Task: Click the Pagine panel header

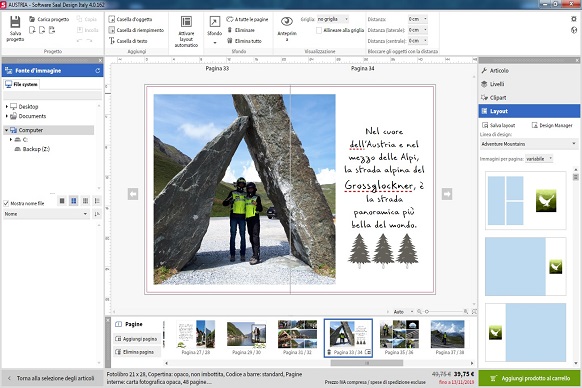Action: point(129,324)
